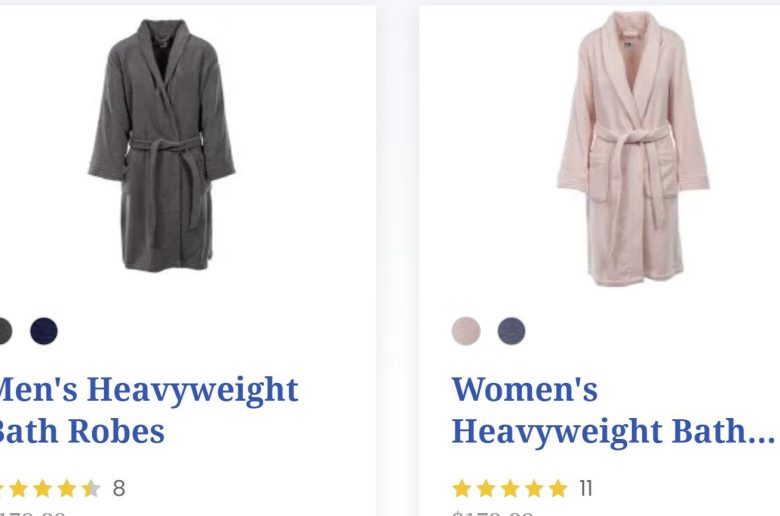780x516 pixels.
Task: Click the women's robe price below rating
Action: click(x=492, y=513)
